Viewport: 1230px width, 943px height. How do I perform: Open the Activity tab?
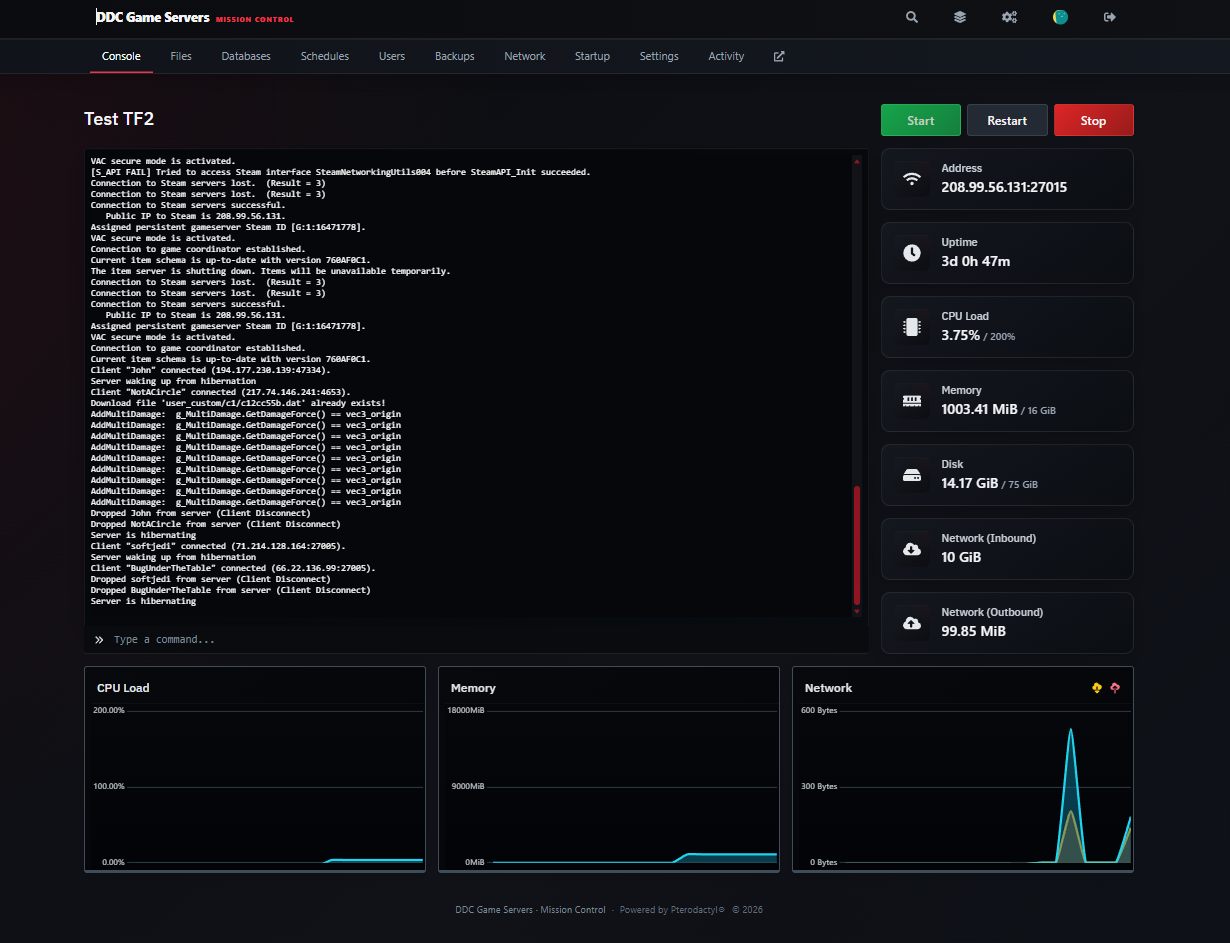coord(726,56)
